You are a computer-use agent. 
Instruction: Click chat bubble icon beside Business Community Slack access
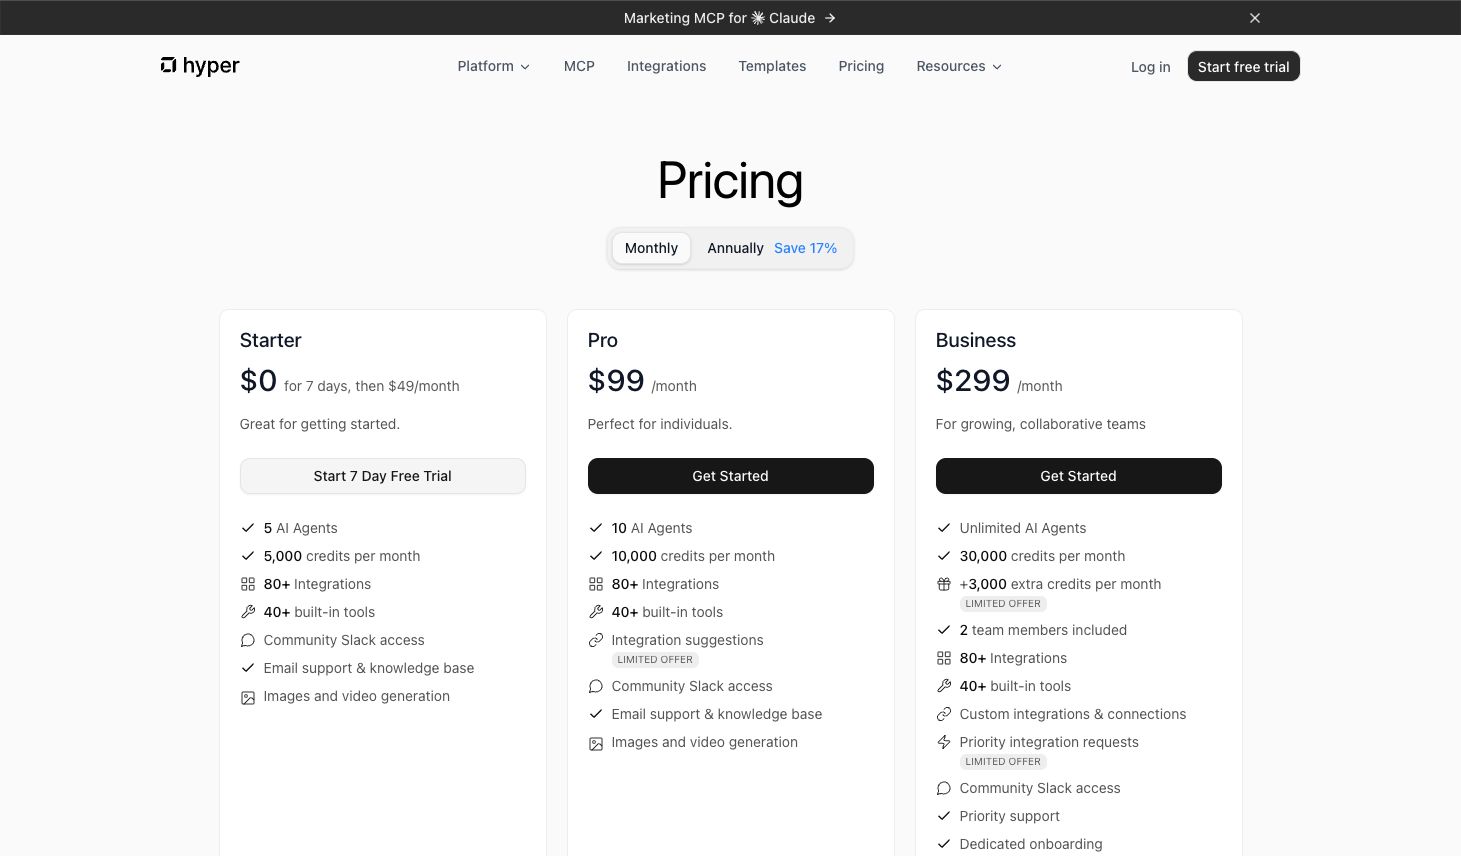click(x=944, y=788)
